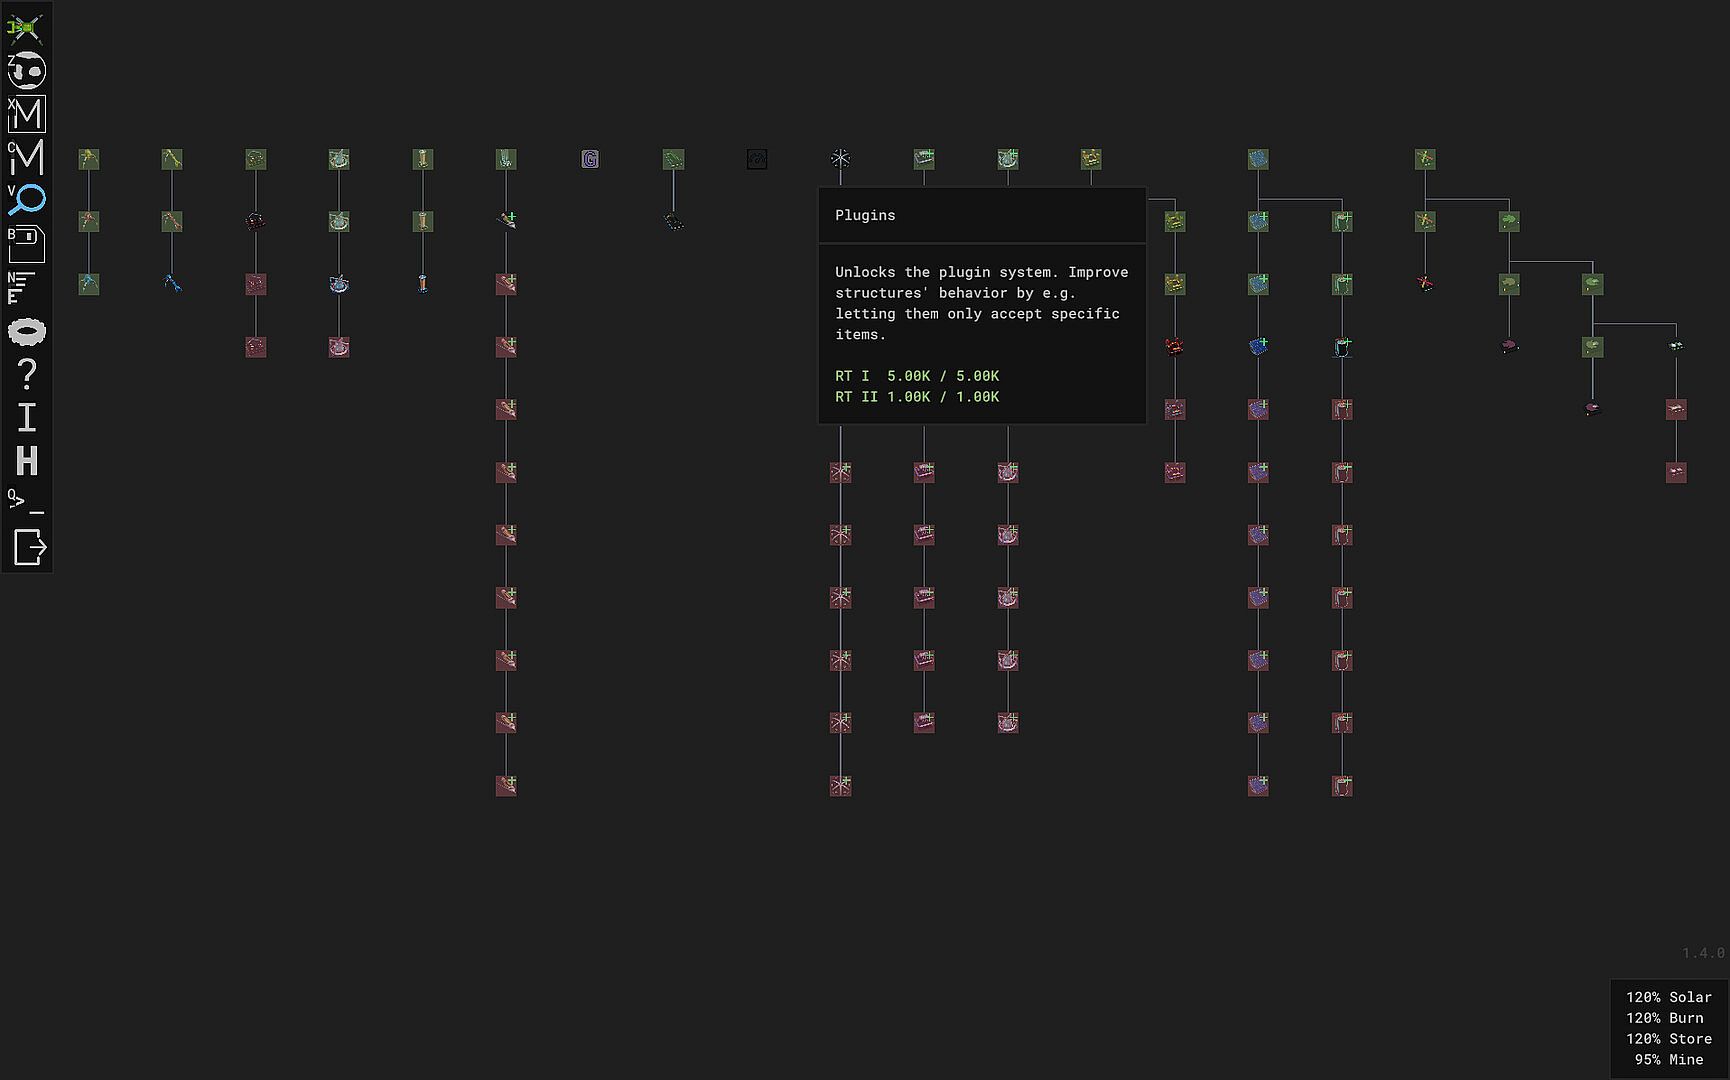Viewport: 1730px width, 1080px height.
Task: Open the save disk icon marked B
Action: [27, 244]
